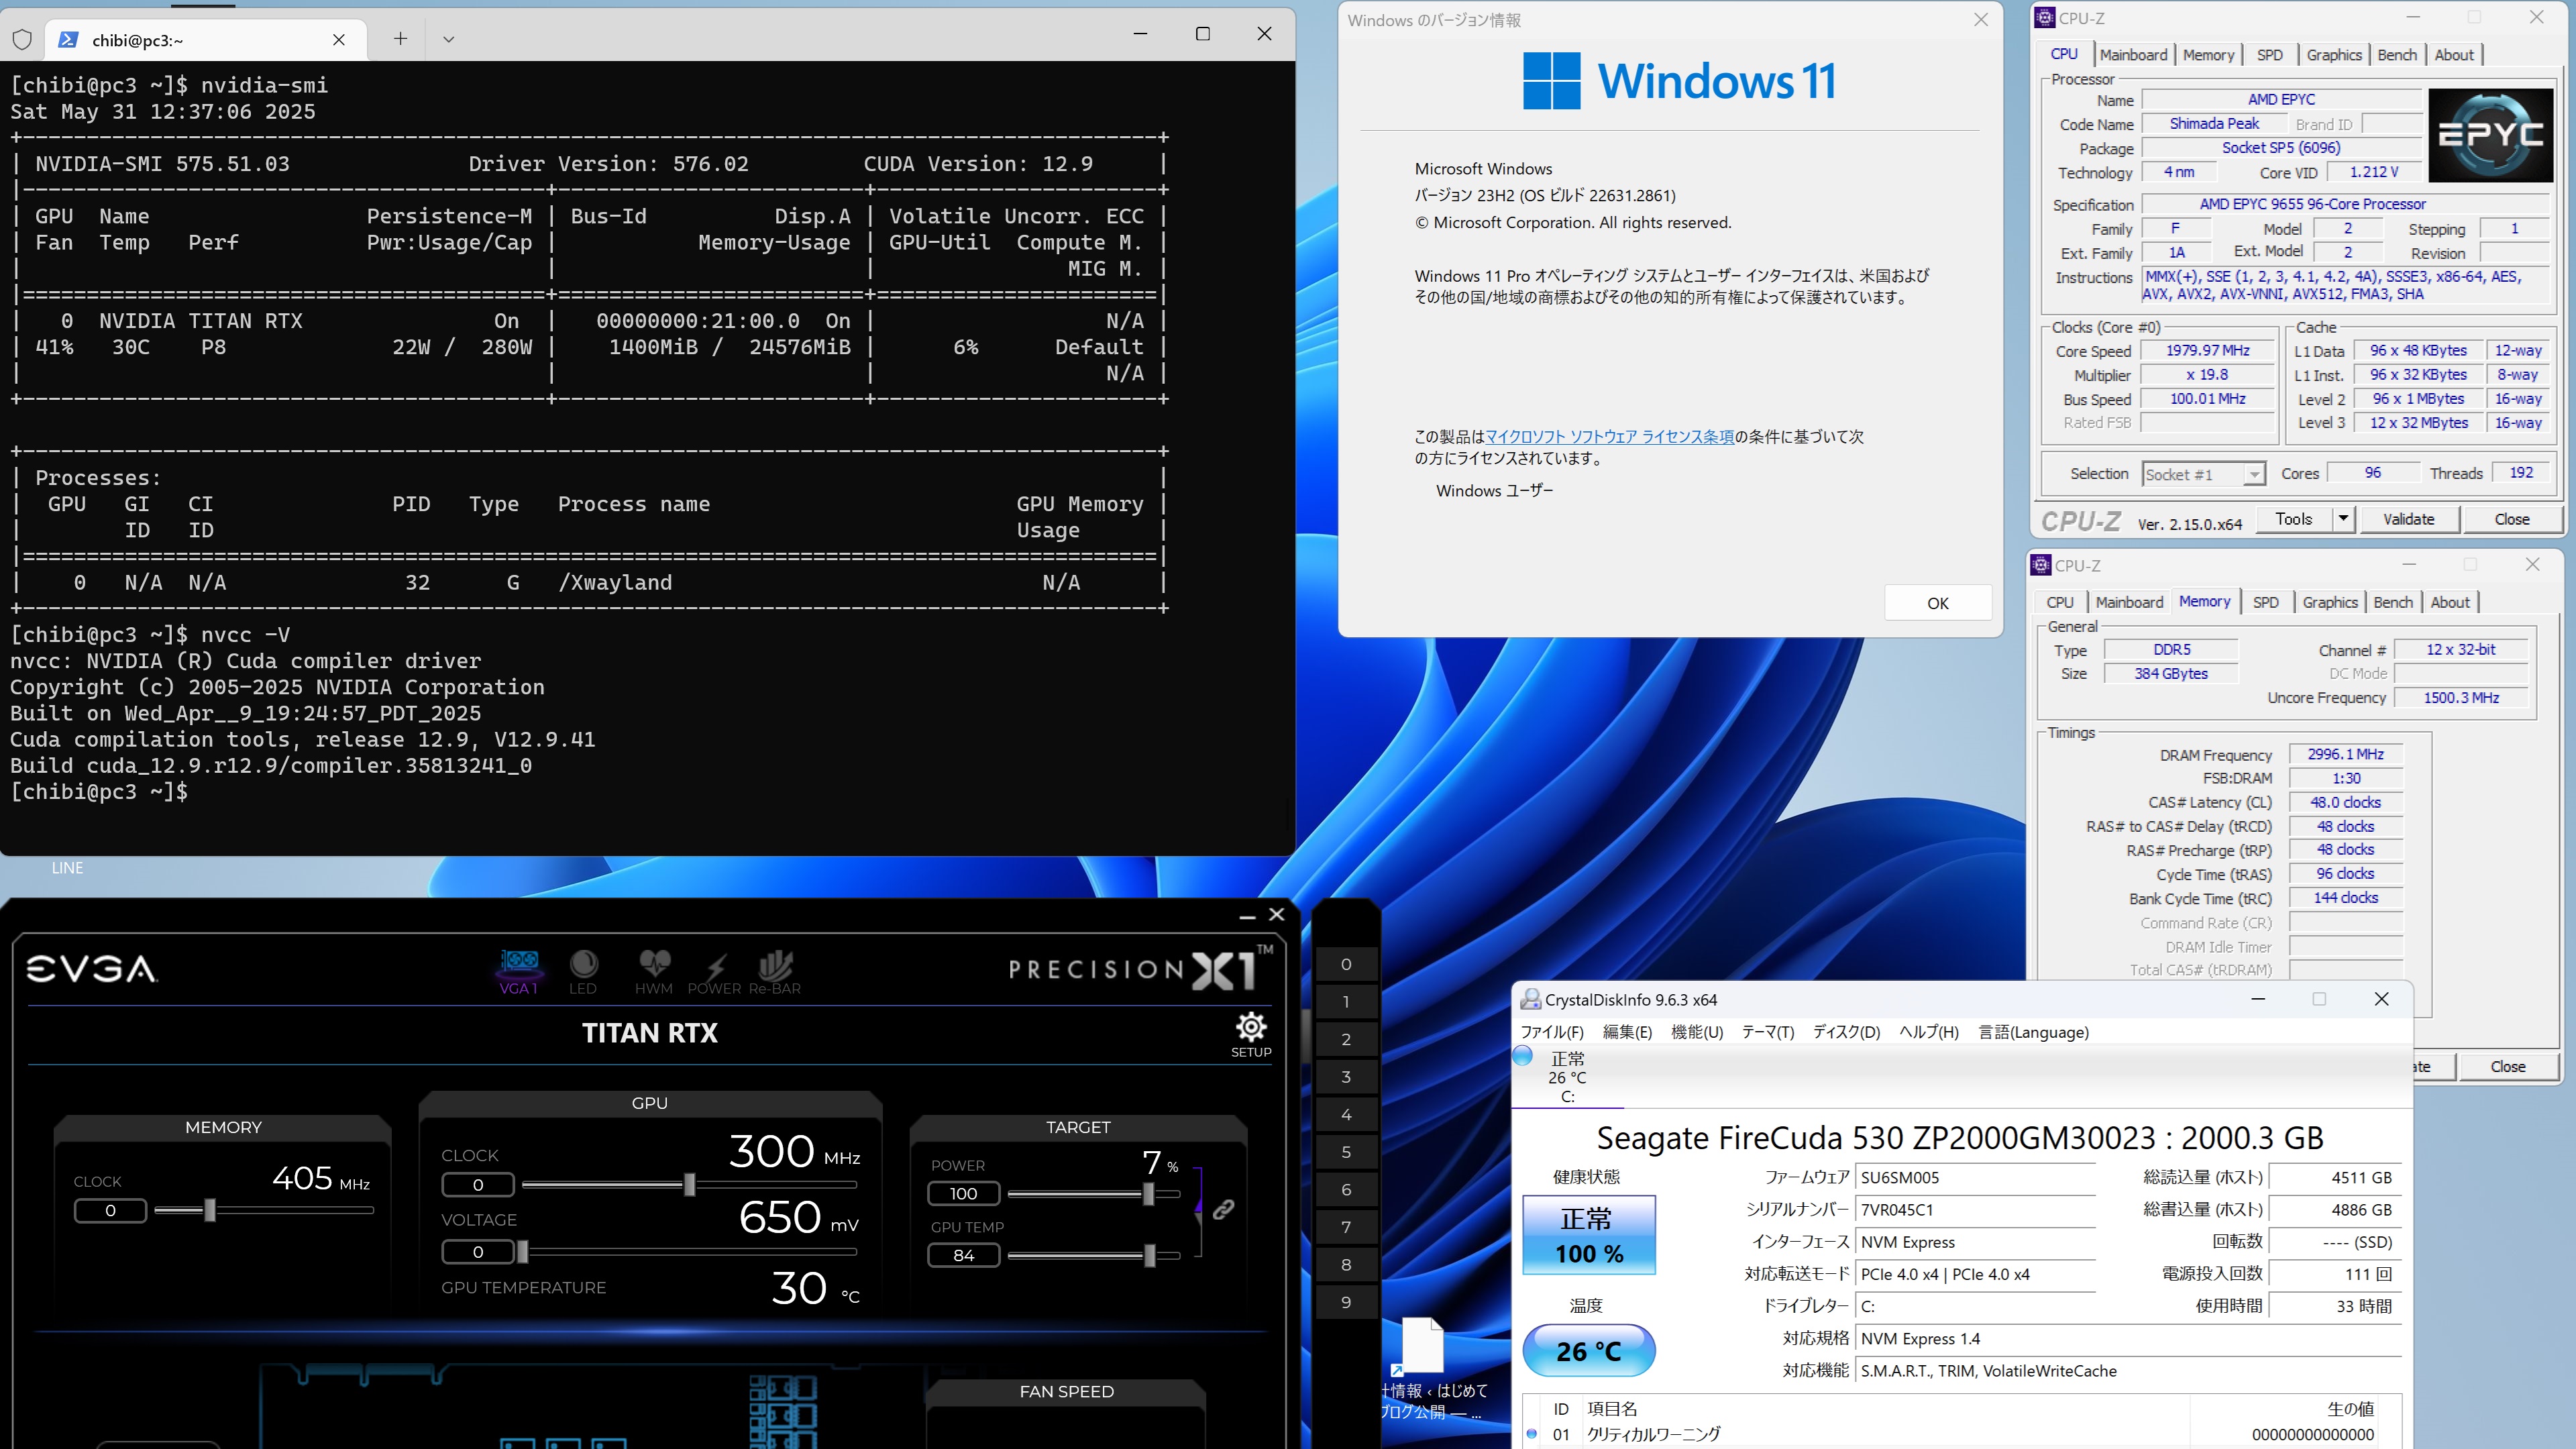Click OK in Windows version dialog
Screen dimensions: 2576x1449
click(x=1937, y=603)
